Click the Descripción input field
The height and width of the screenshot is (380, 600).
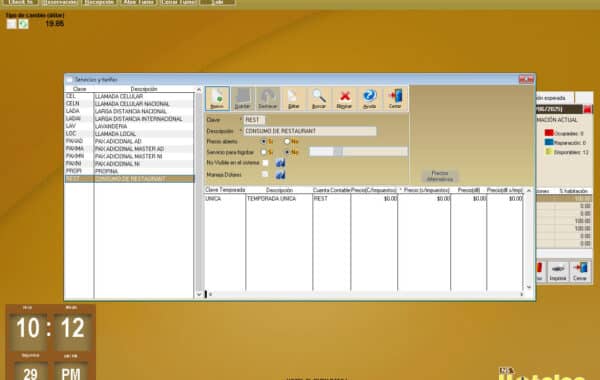click(x=310, y=131)
